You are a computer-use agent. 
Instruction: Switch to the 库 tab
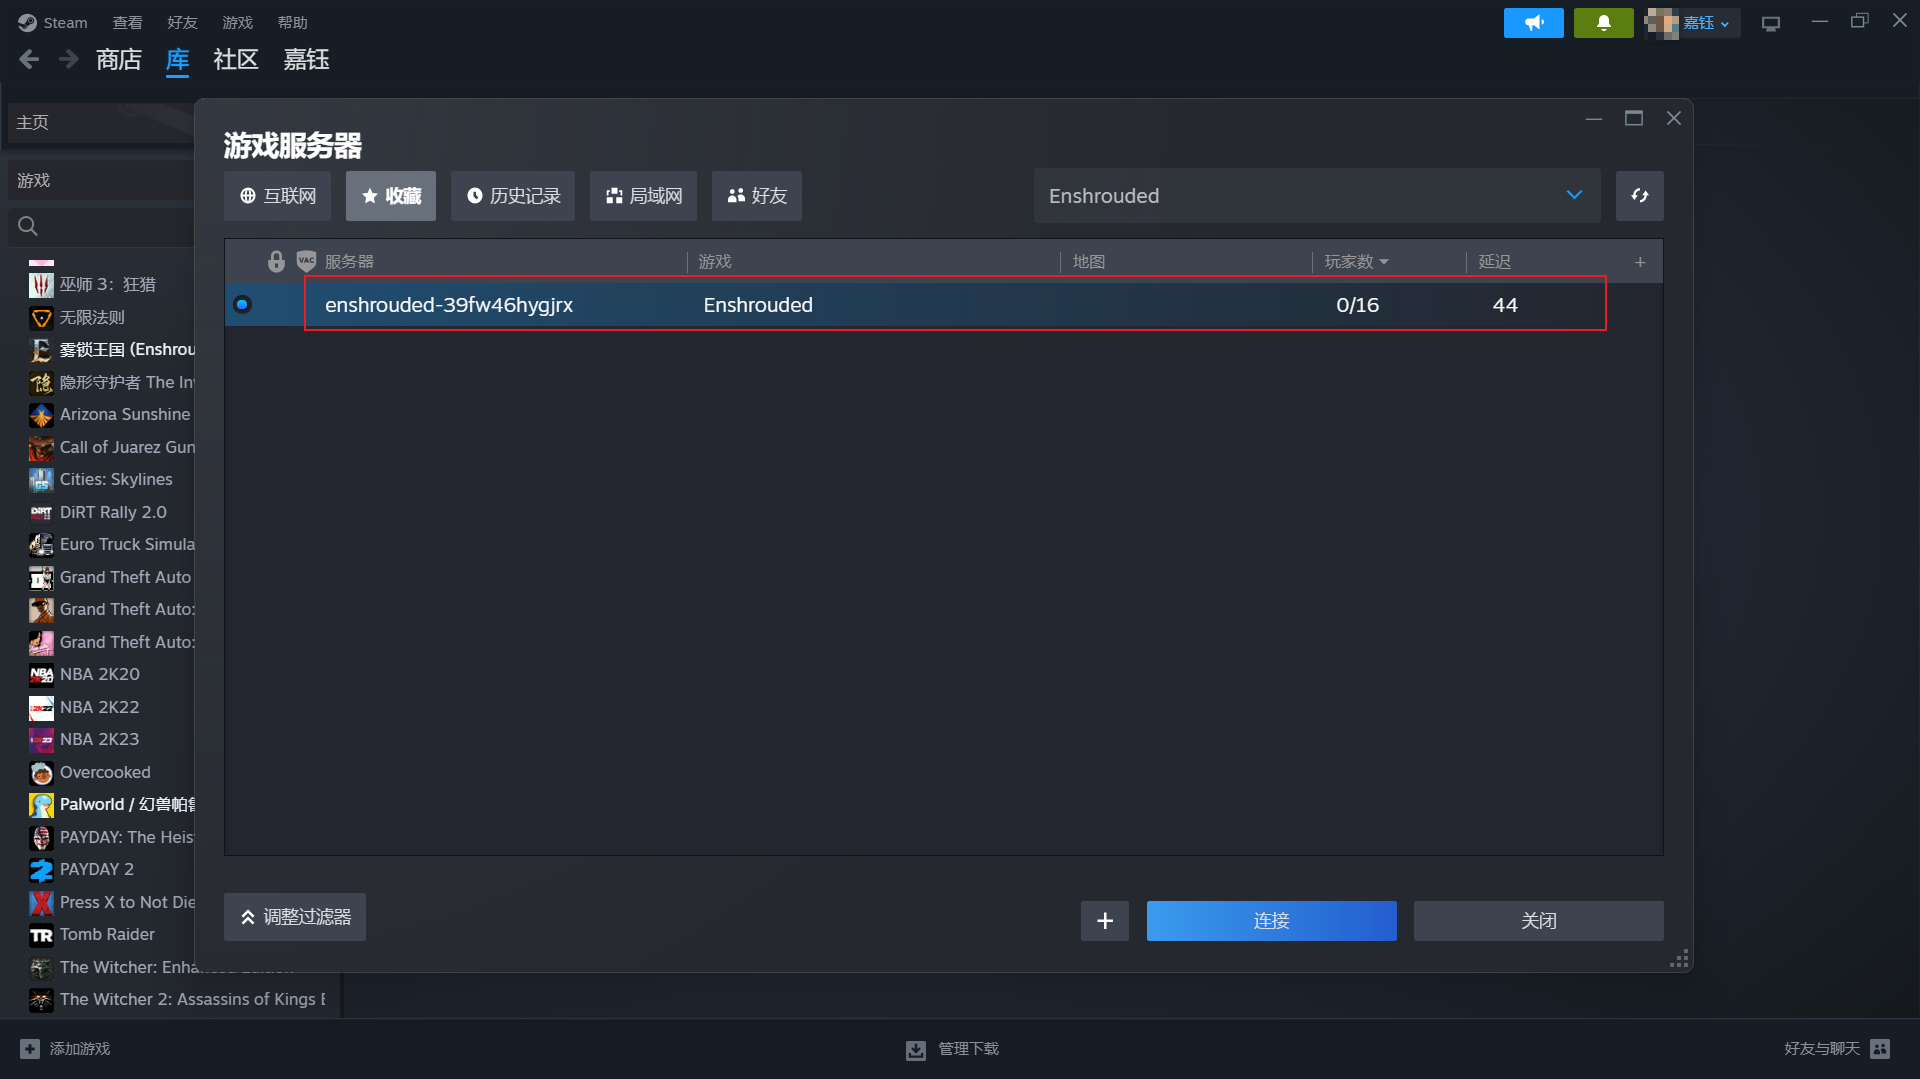coord(177,60)
